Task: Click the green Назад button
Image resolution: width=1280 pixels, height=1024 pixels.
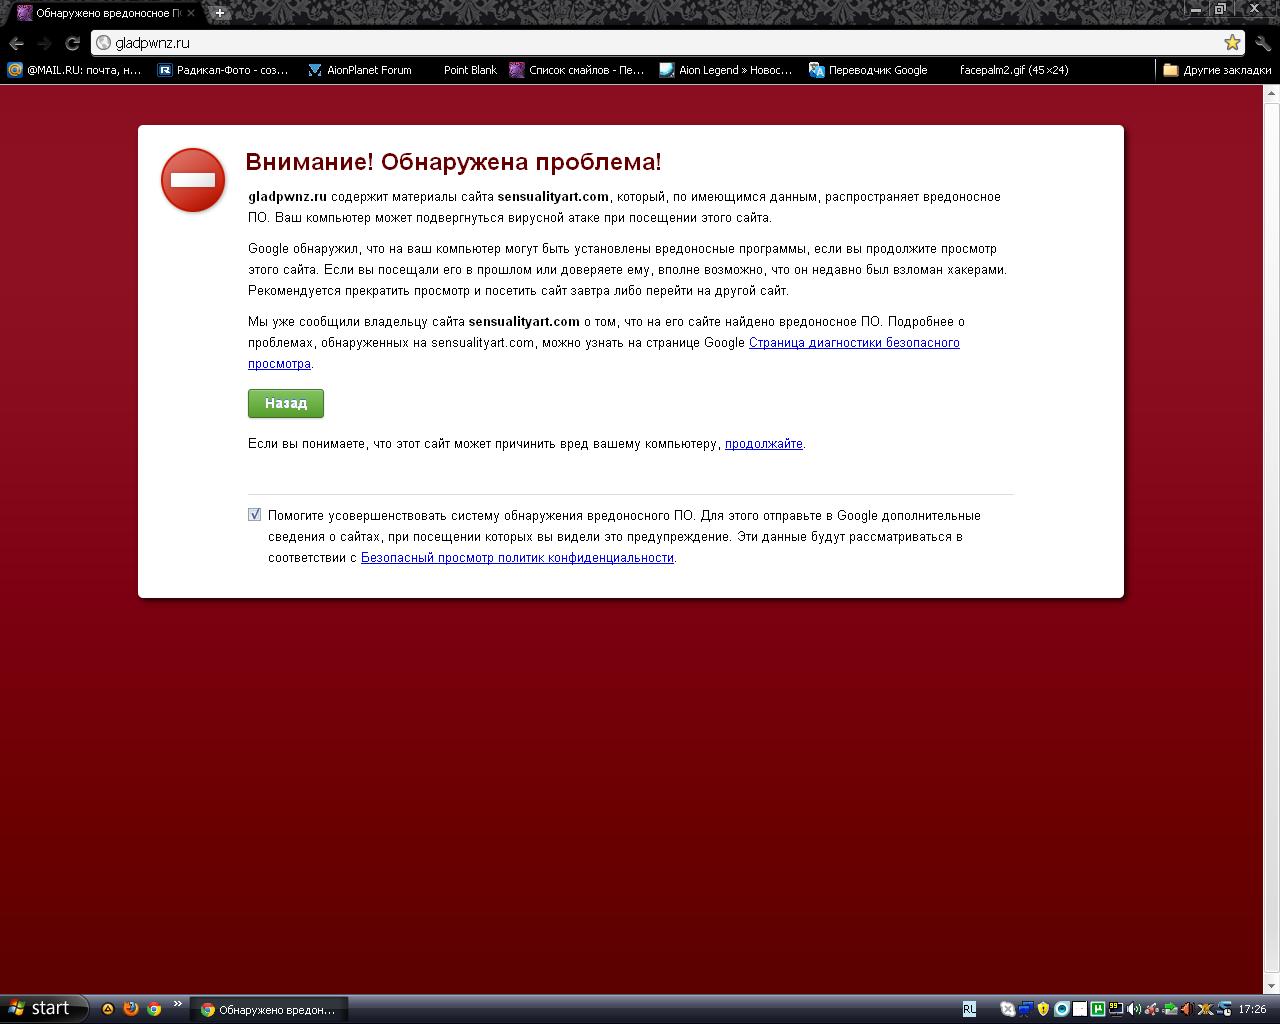Action: tap(286, 403)
